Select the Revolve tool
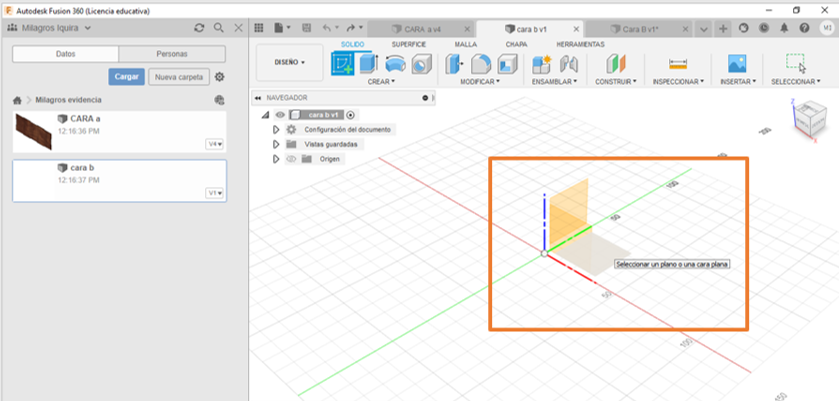Image resolution: width=839 pixels, height=401 pixels. pos(395,64)
